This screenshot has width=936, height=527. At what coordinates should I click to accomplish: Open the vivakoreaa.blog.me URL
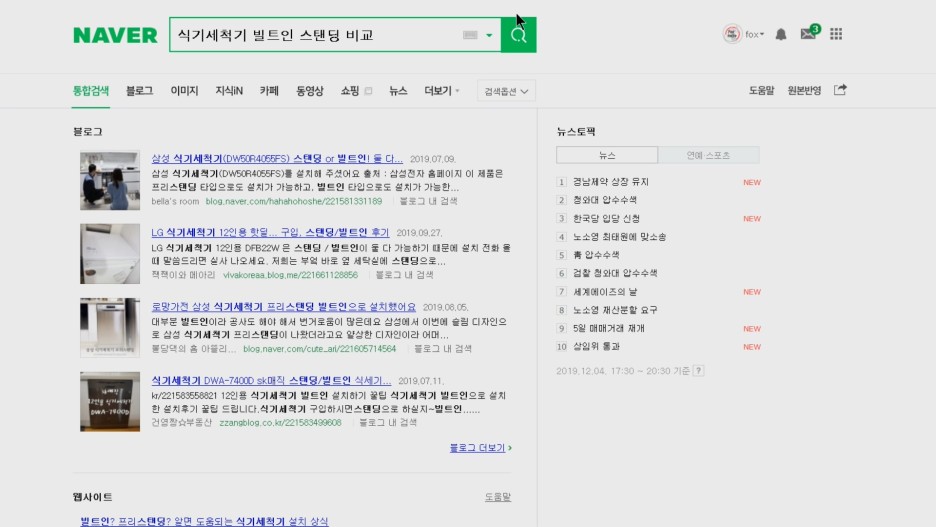coord(291,275)
